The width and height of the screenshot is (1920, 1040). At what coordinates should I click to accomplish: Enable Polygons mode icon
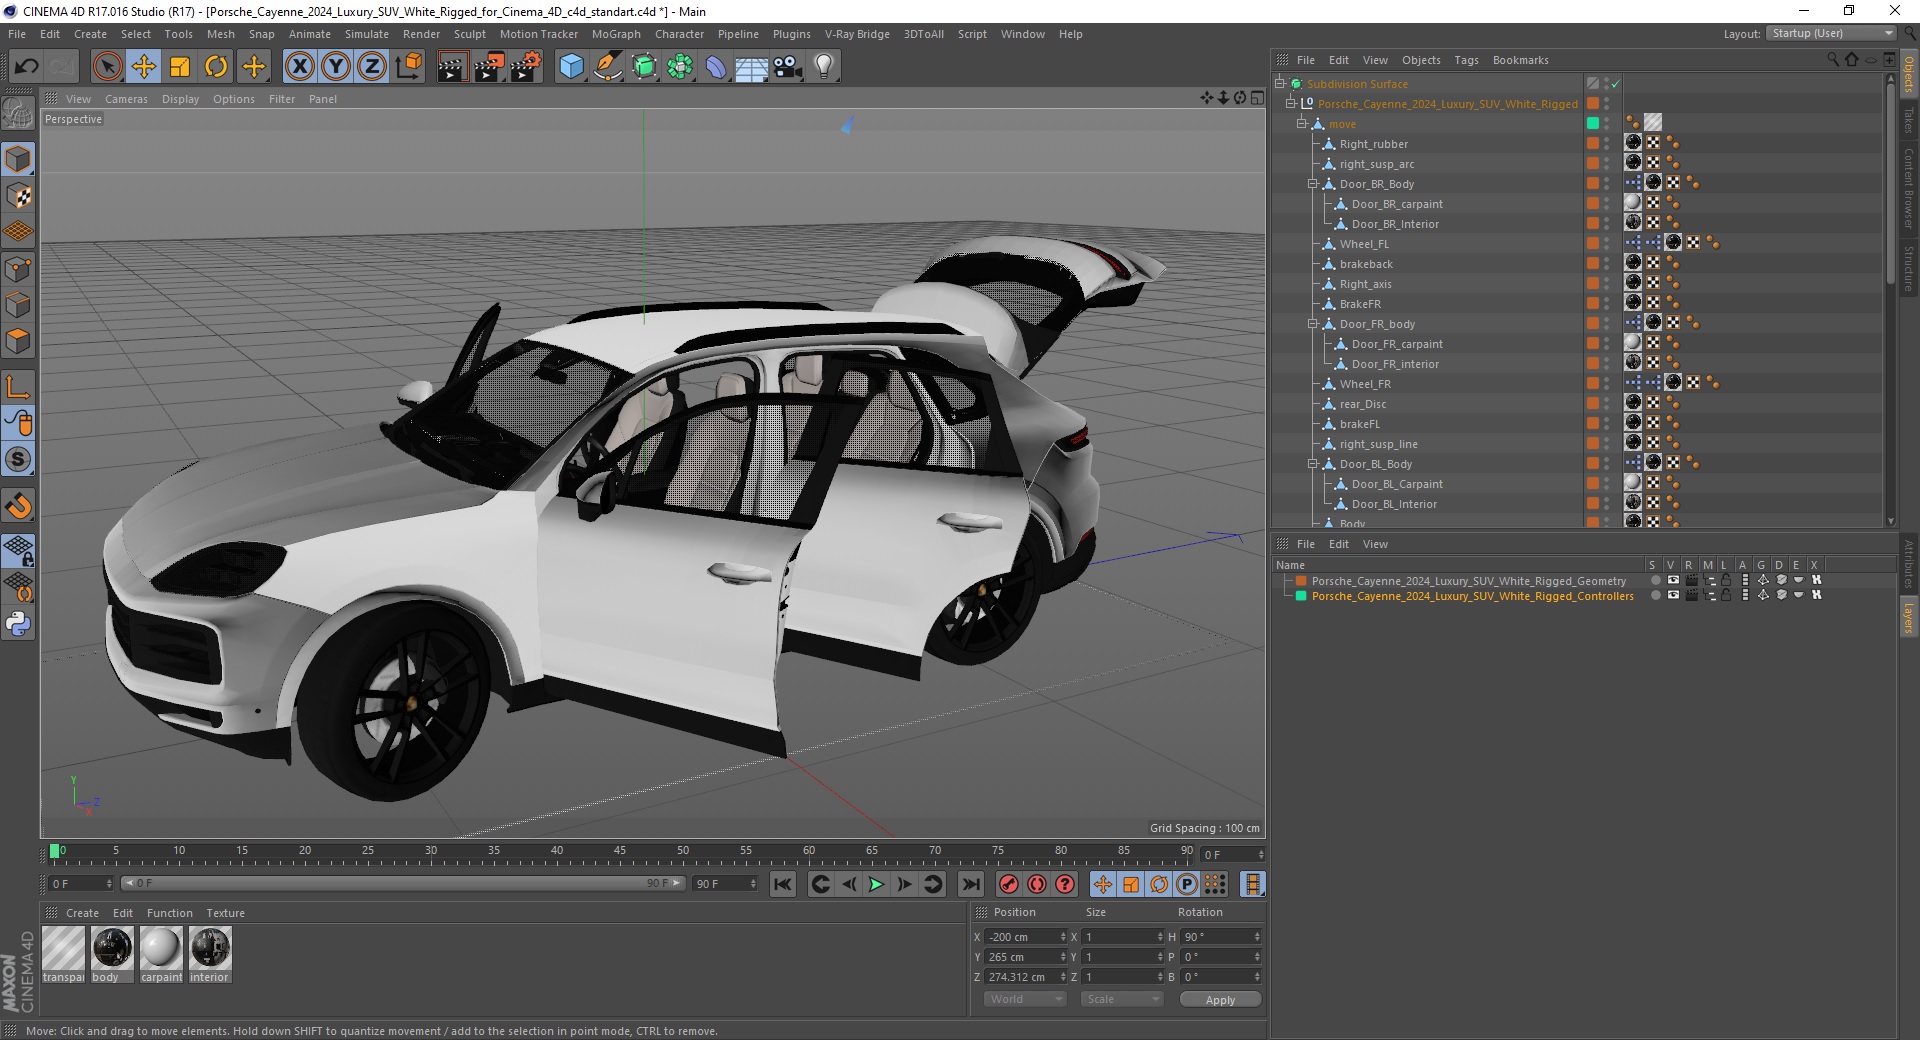pos(18,340)
